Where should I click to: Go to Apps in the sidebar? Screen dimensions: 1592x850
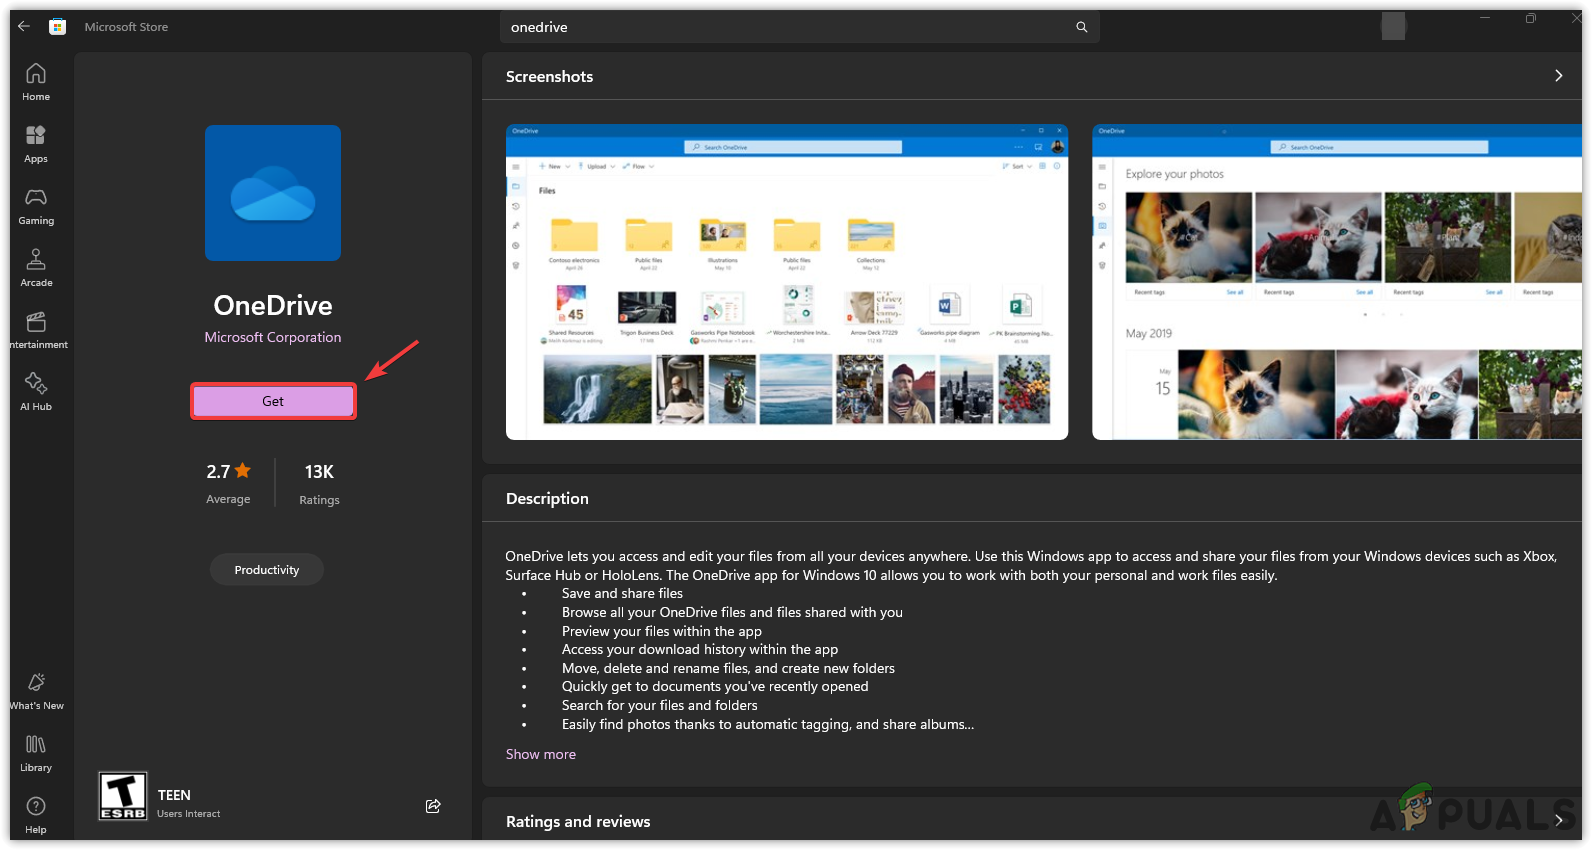click(x=36, y=144)
